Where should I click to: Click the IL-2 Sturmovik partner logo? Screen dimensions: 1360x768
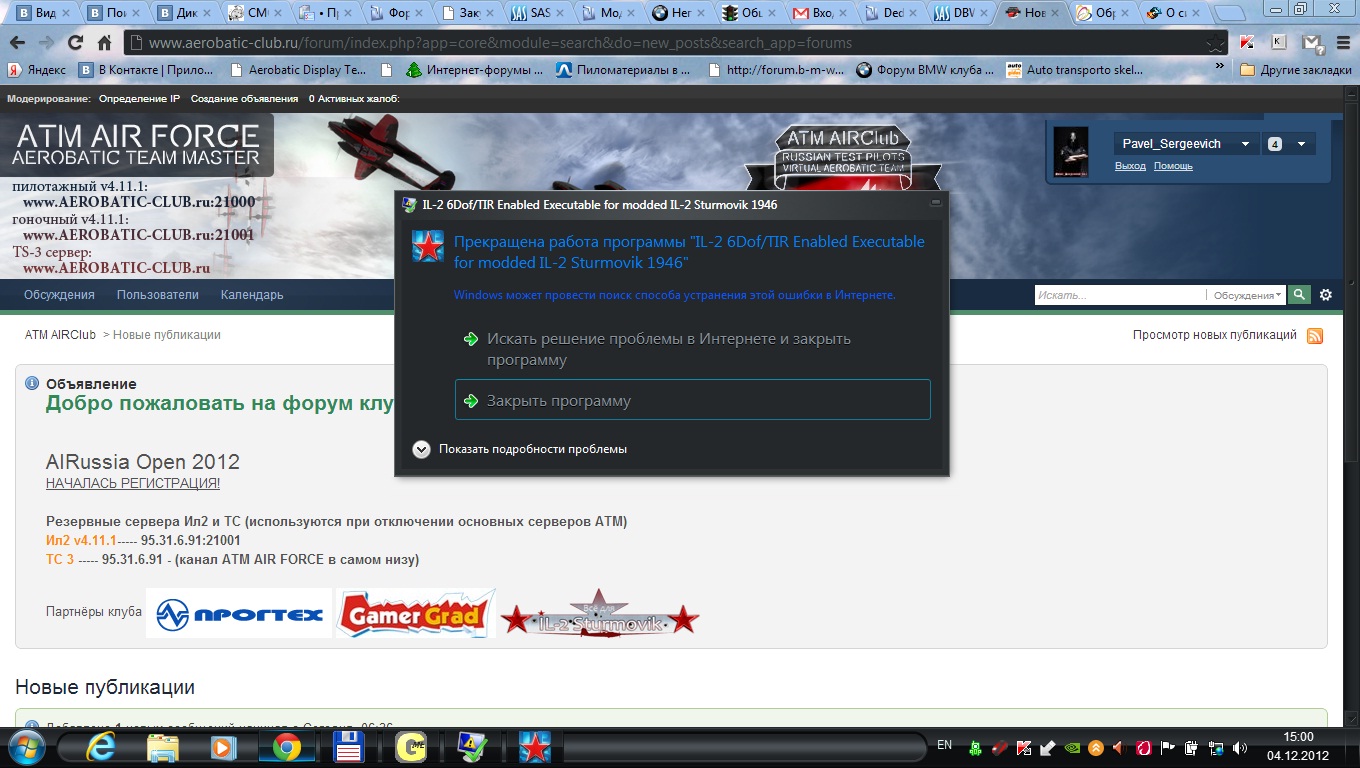(x=599, y=613)
